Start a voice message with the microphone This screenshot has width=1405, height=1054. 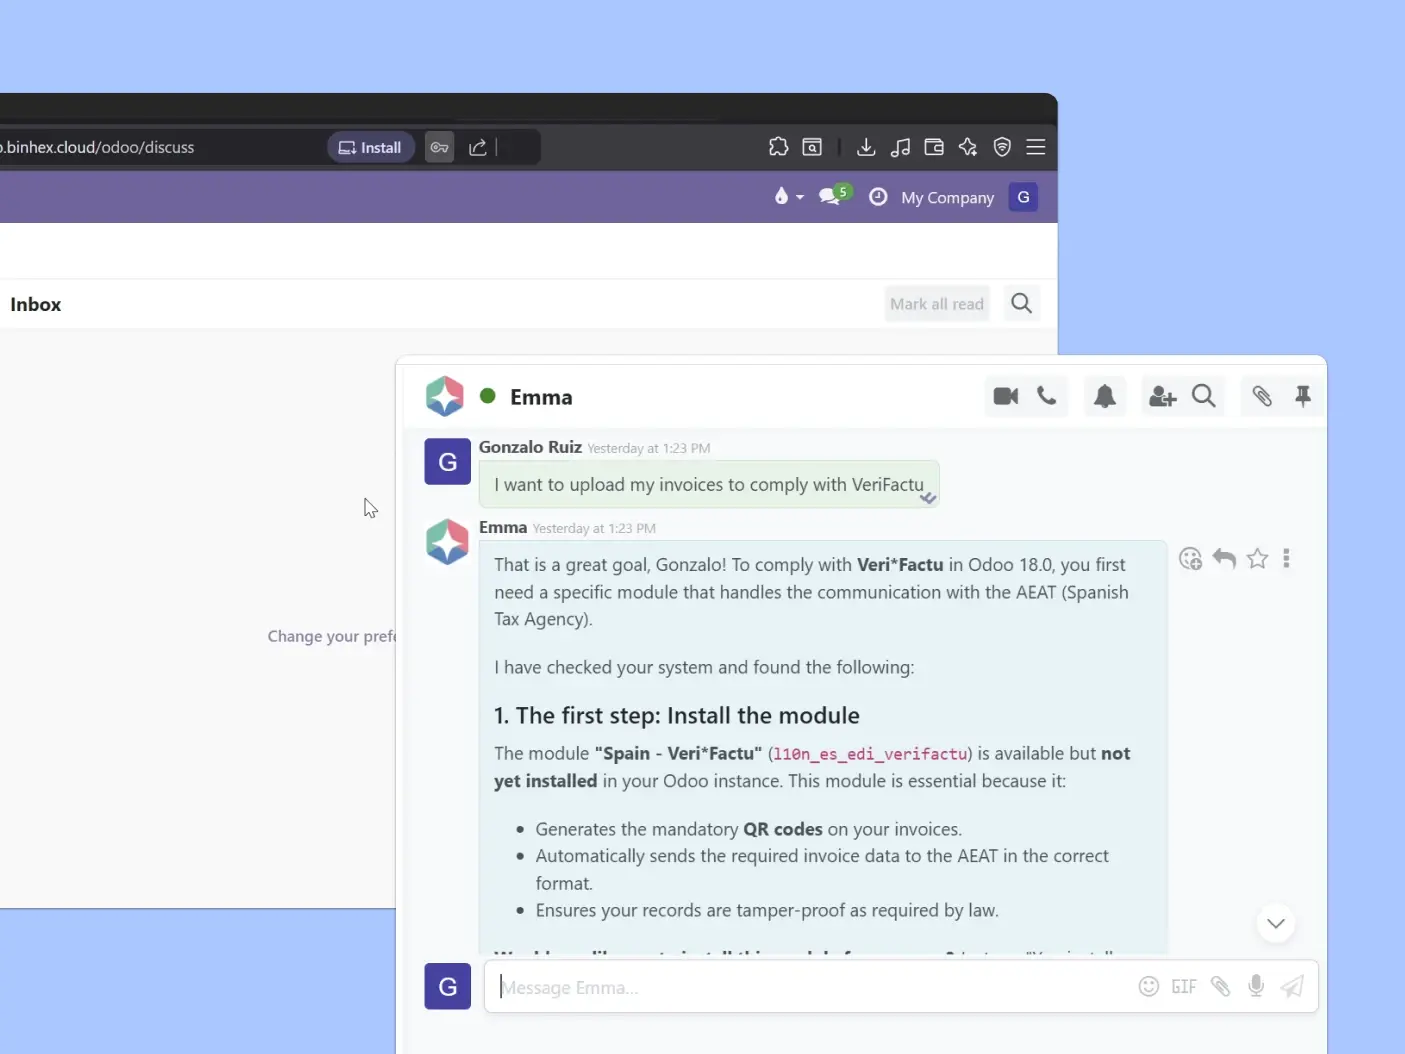tap(1256, 987)
